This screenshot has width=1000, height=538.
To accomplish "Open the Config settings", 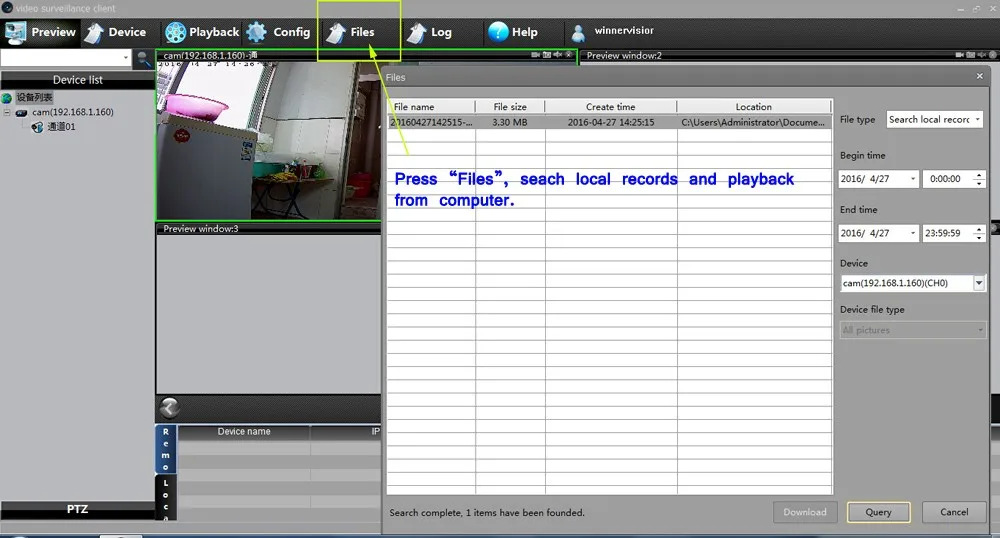I will tap(278, 32).
